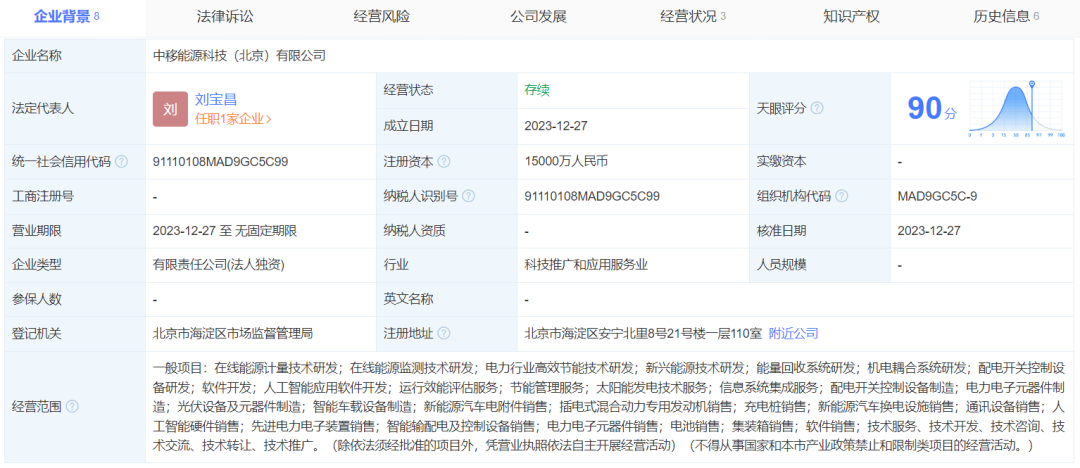Click the 存续 status value

click(x=537, y=90)
